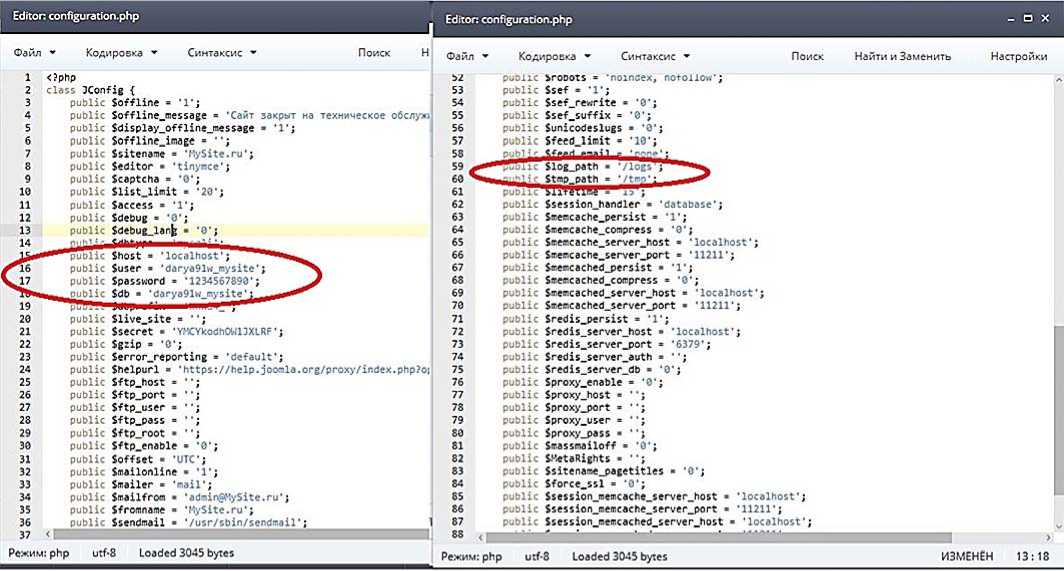This screenshot has width=1064, height=571.
Task: Click line with $debug_lang '0'
Action: tap(144, 230)
